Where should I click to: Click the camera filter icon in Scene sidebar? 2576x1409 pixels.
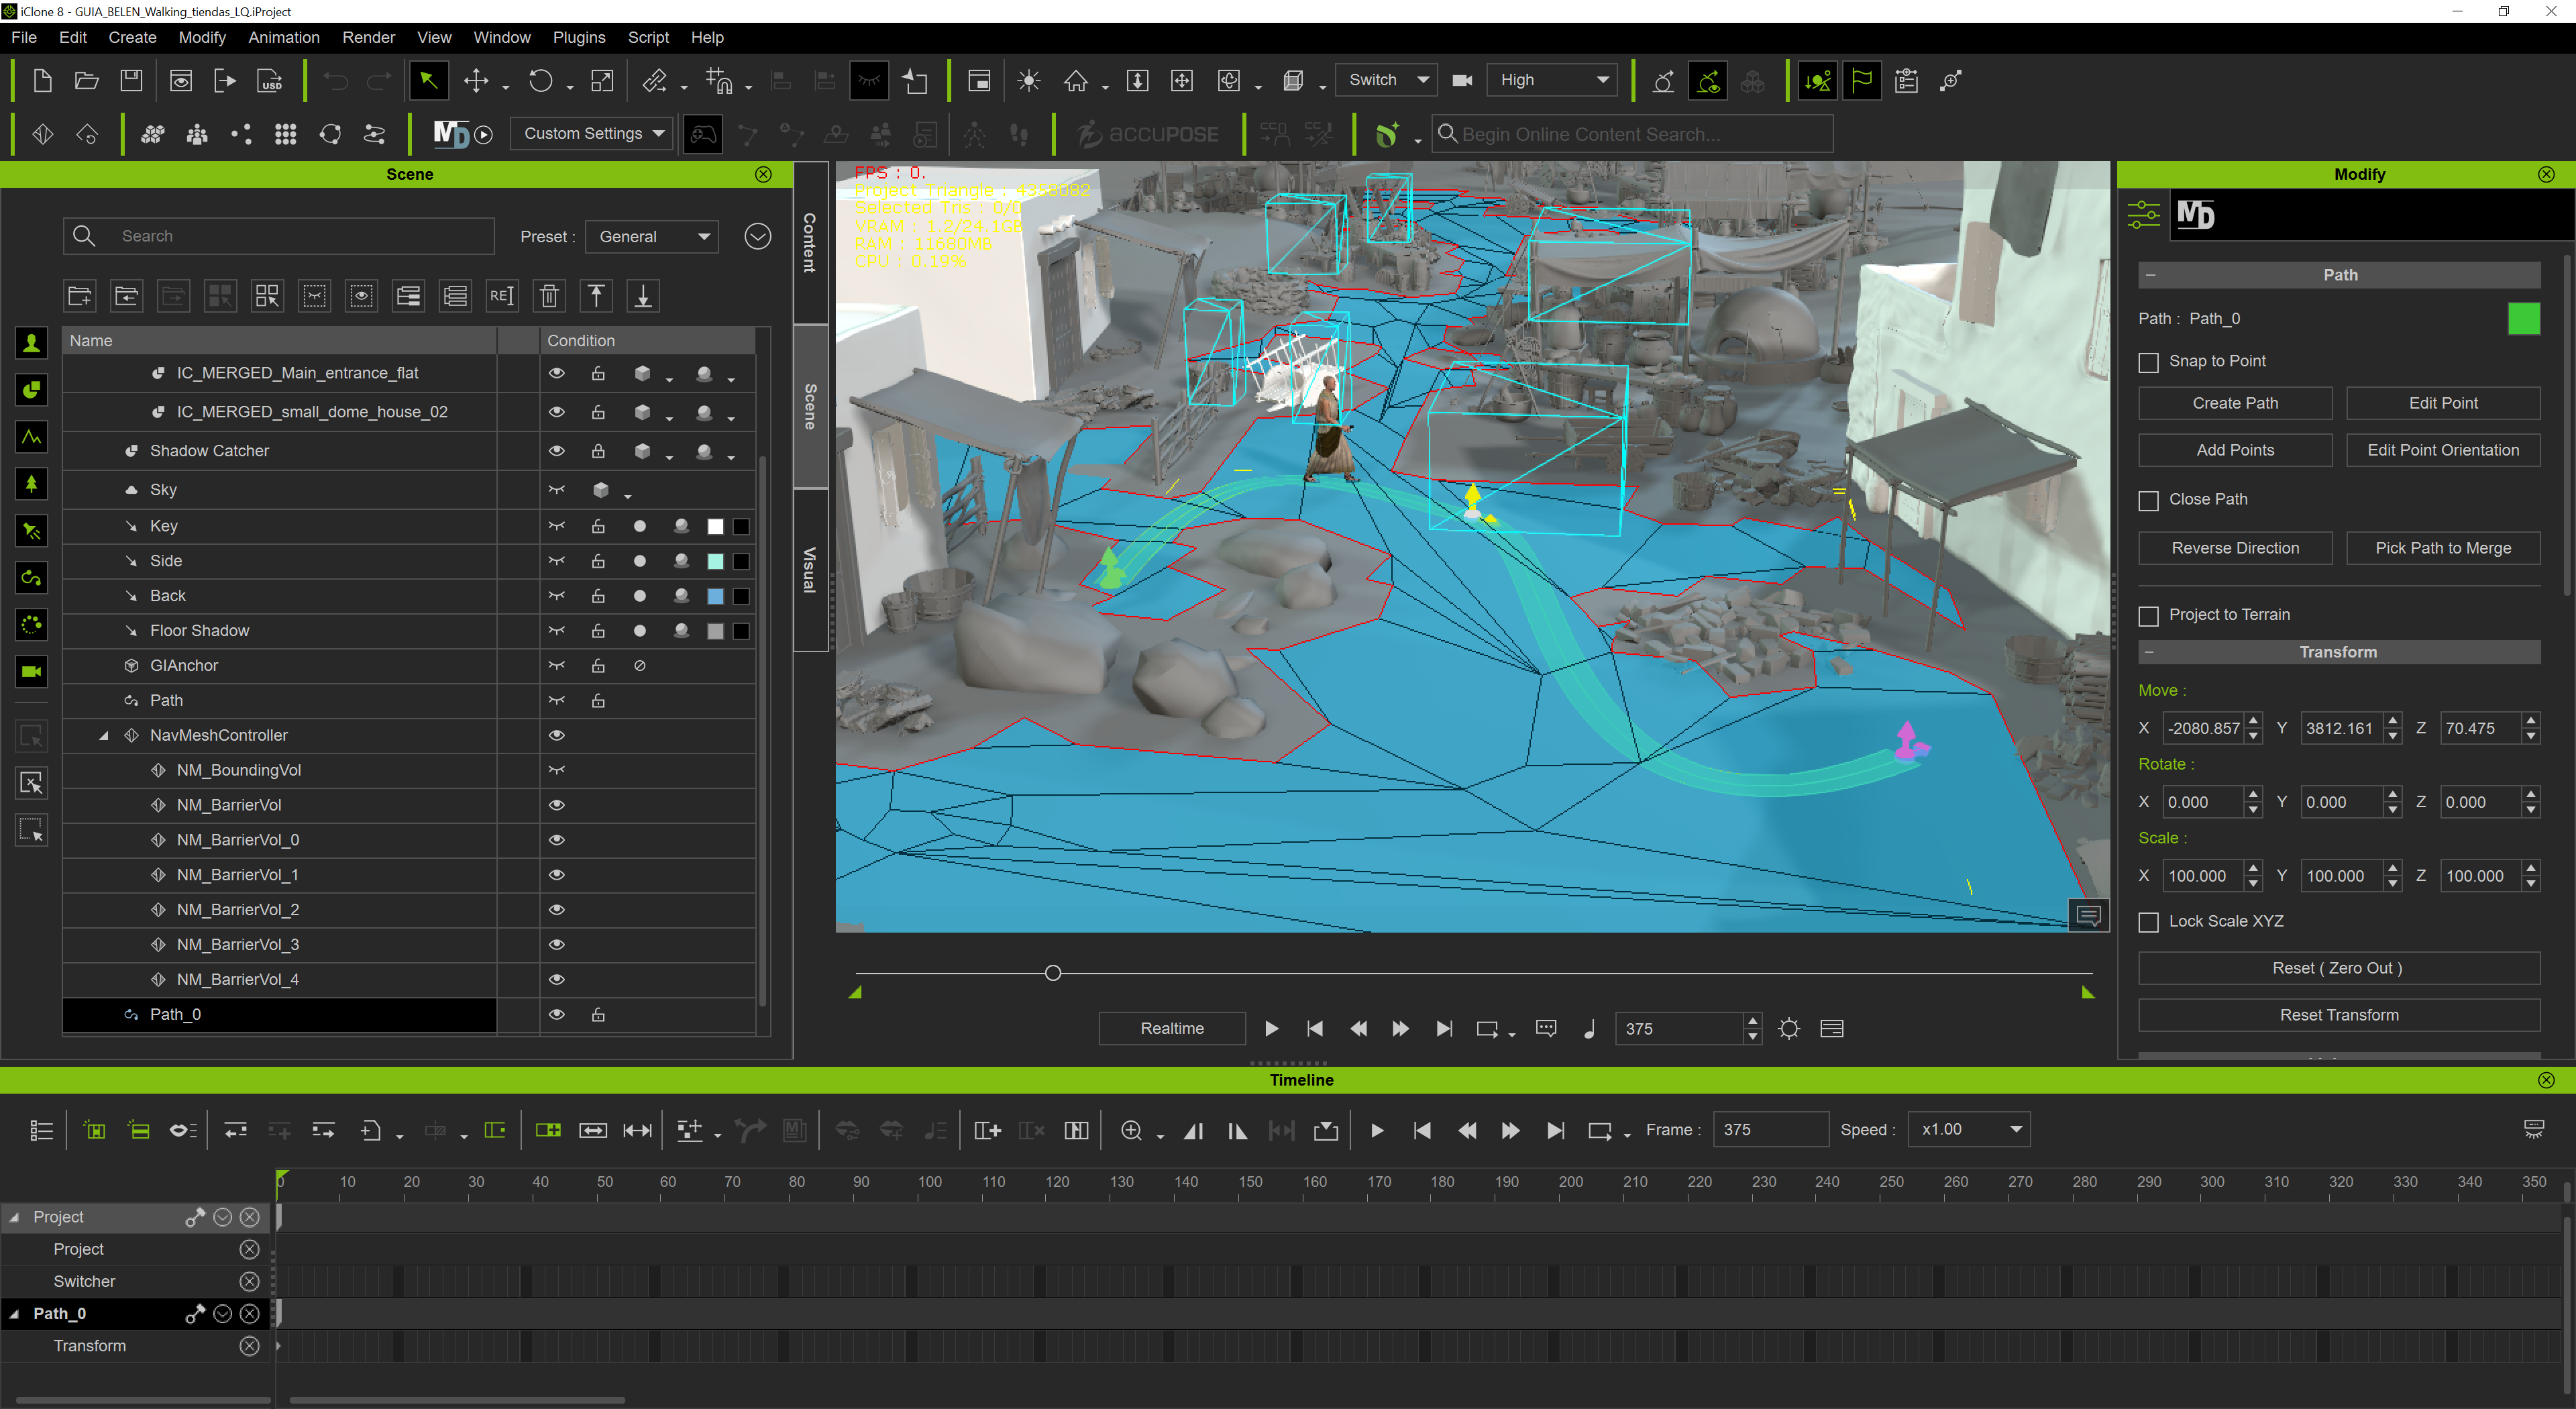point(31,671)
